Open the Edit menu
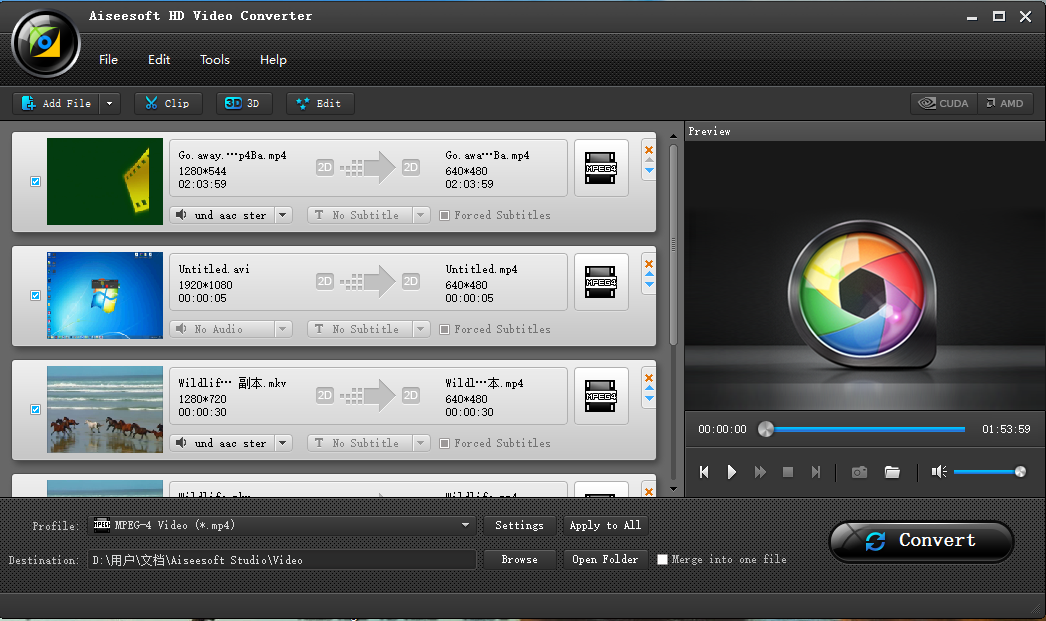 click(159, 59)
